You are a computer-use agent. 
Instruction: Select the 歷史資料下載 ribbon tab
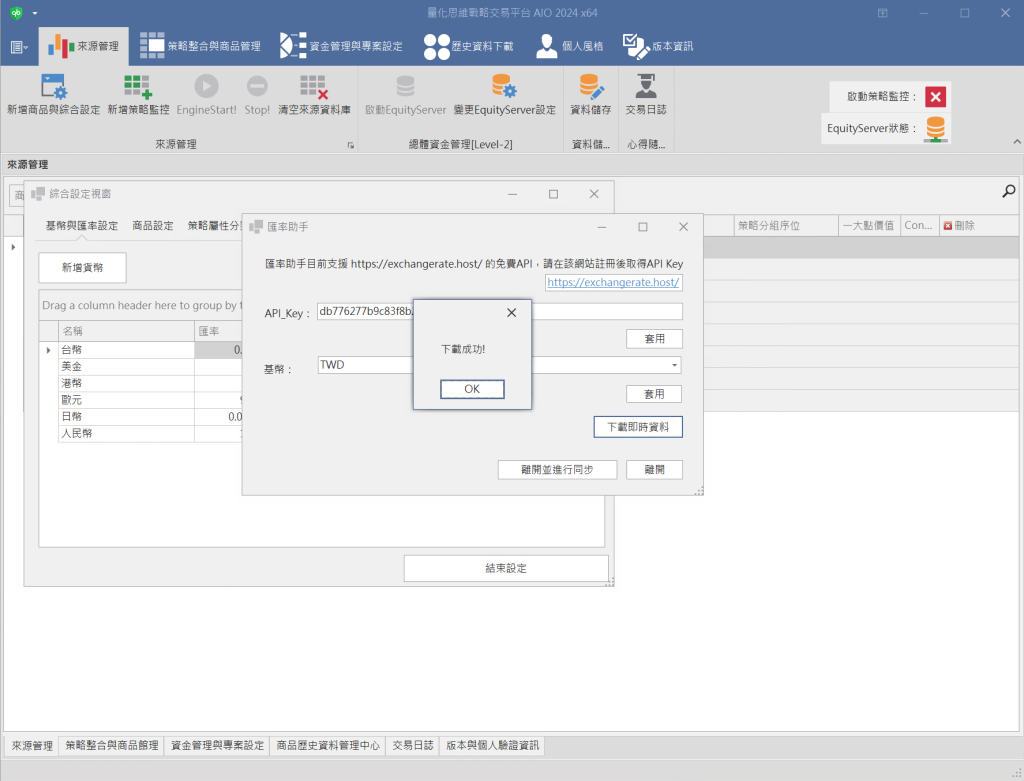tap(468, 46)
